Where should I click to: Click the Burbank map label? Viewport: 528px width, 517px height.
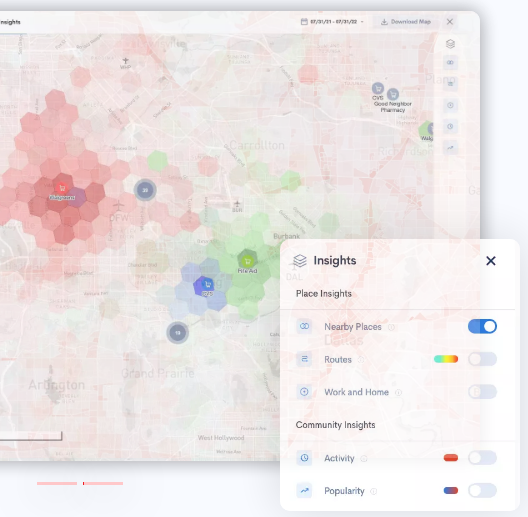(x=287, y=236)
